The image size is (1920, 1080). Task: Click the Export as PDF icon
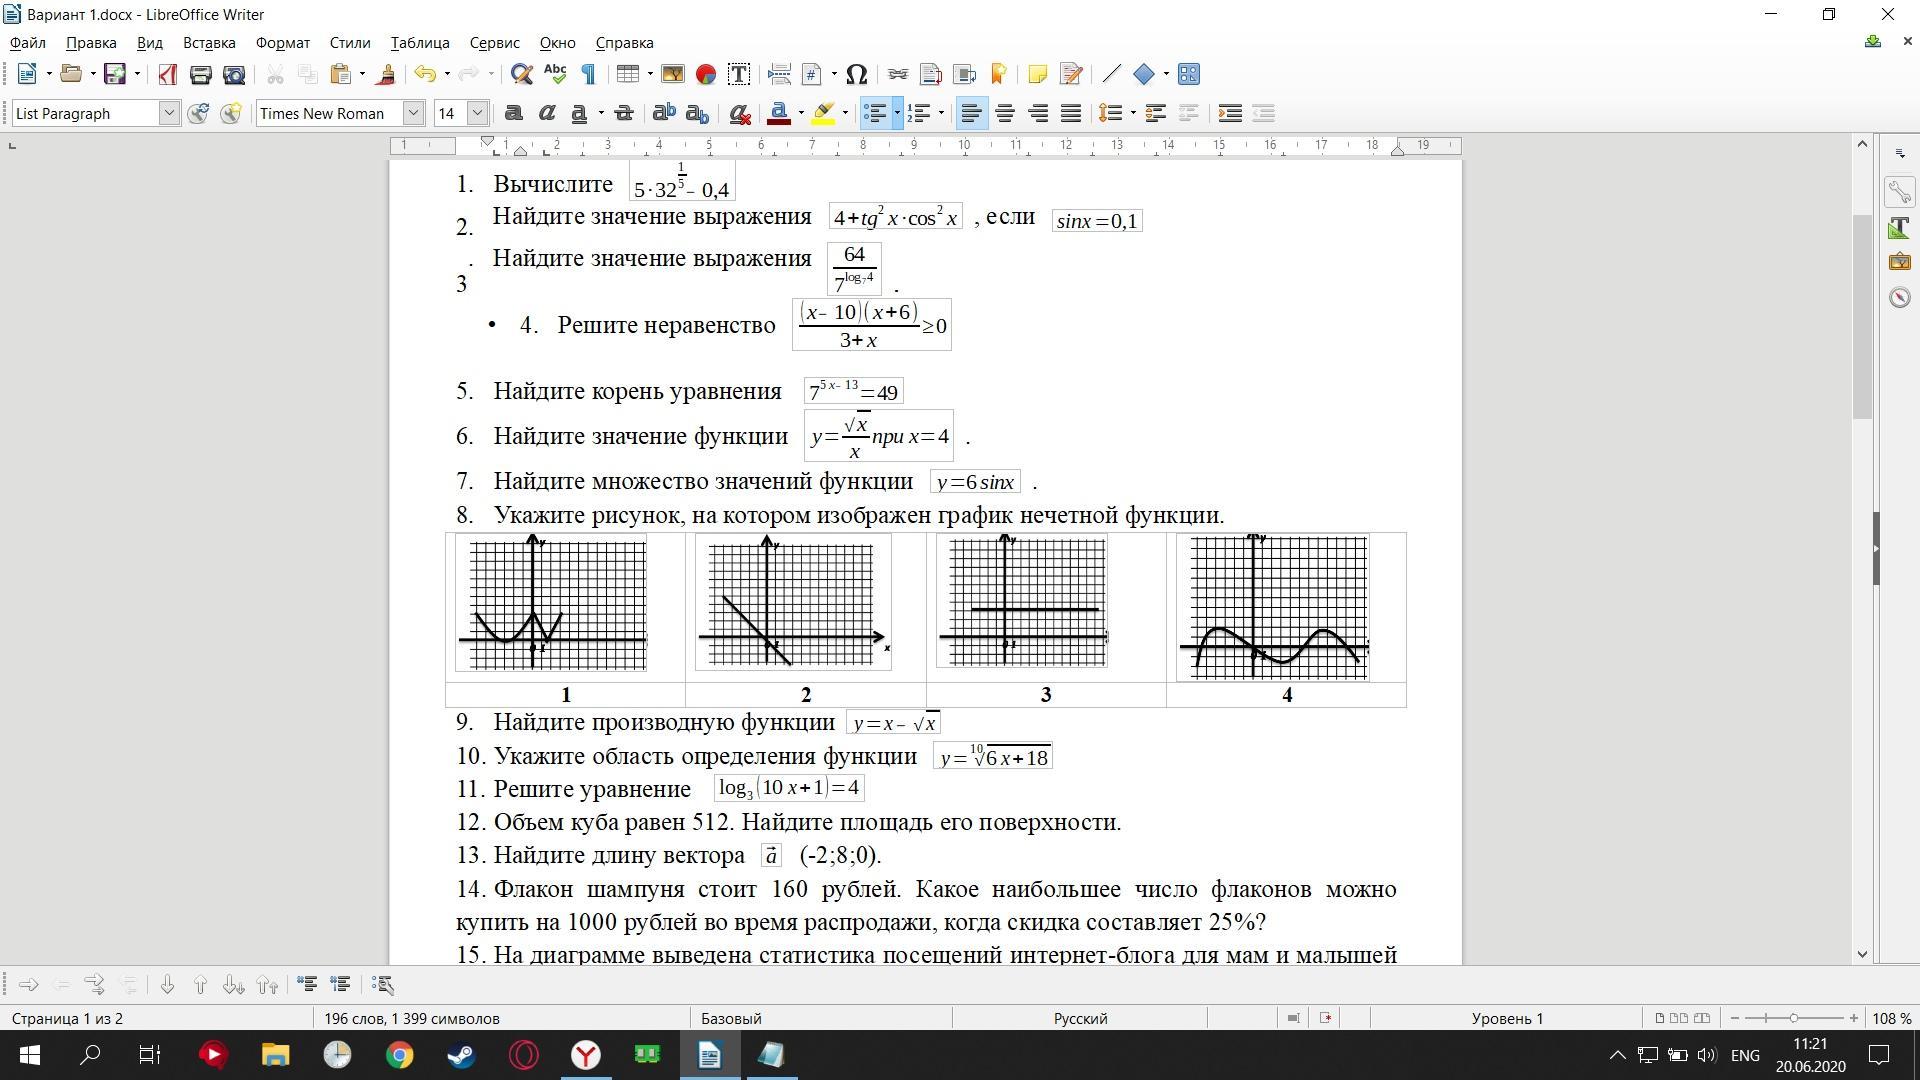point(167,74)
